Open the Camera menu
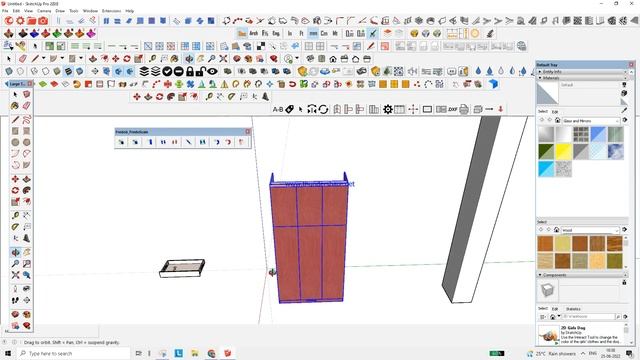Viewport: 640px width, 360px height. tap(44, 11)
